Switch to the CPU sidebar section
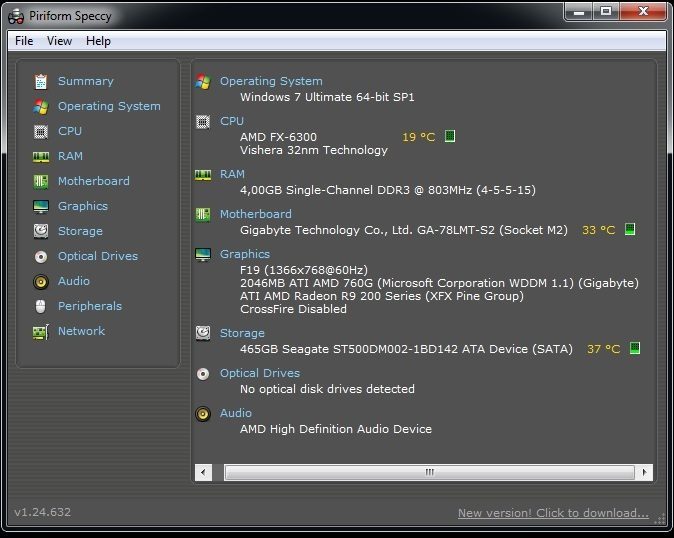The height and width of the screenshot is (538, 674). pos(70,131)
